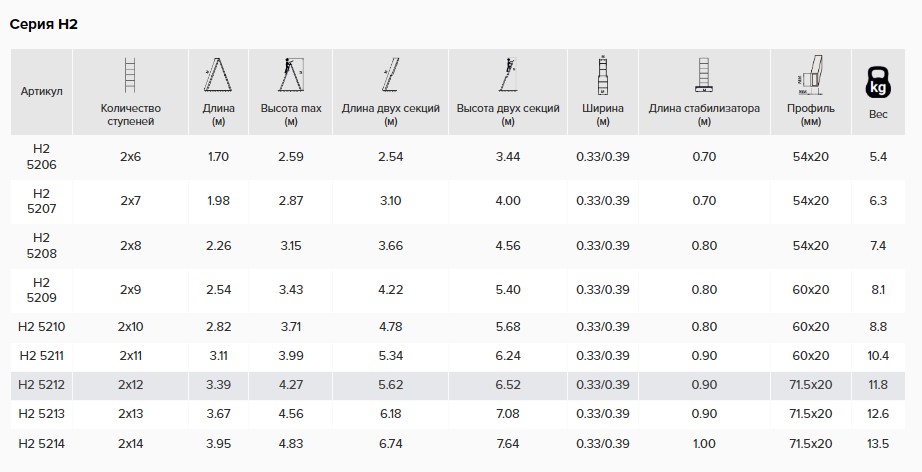This screenshot has height=472, width=922.
Task: Click profile 60x20 in H2 5210 row
Action: click(x=811, y=327)
